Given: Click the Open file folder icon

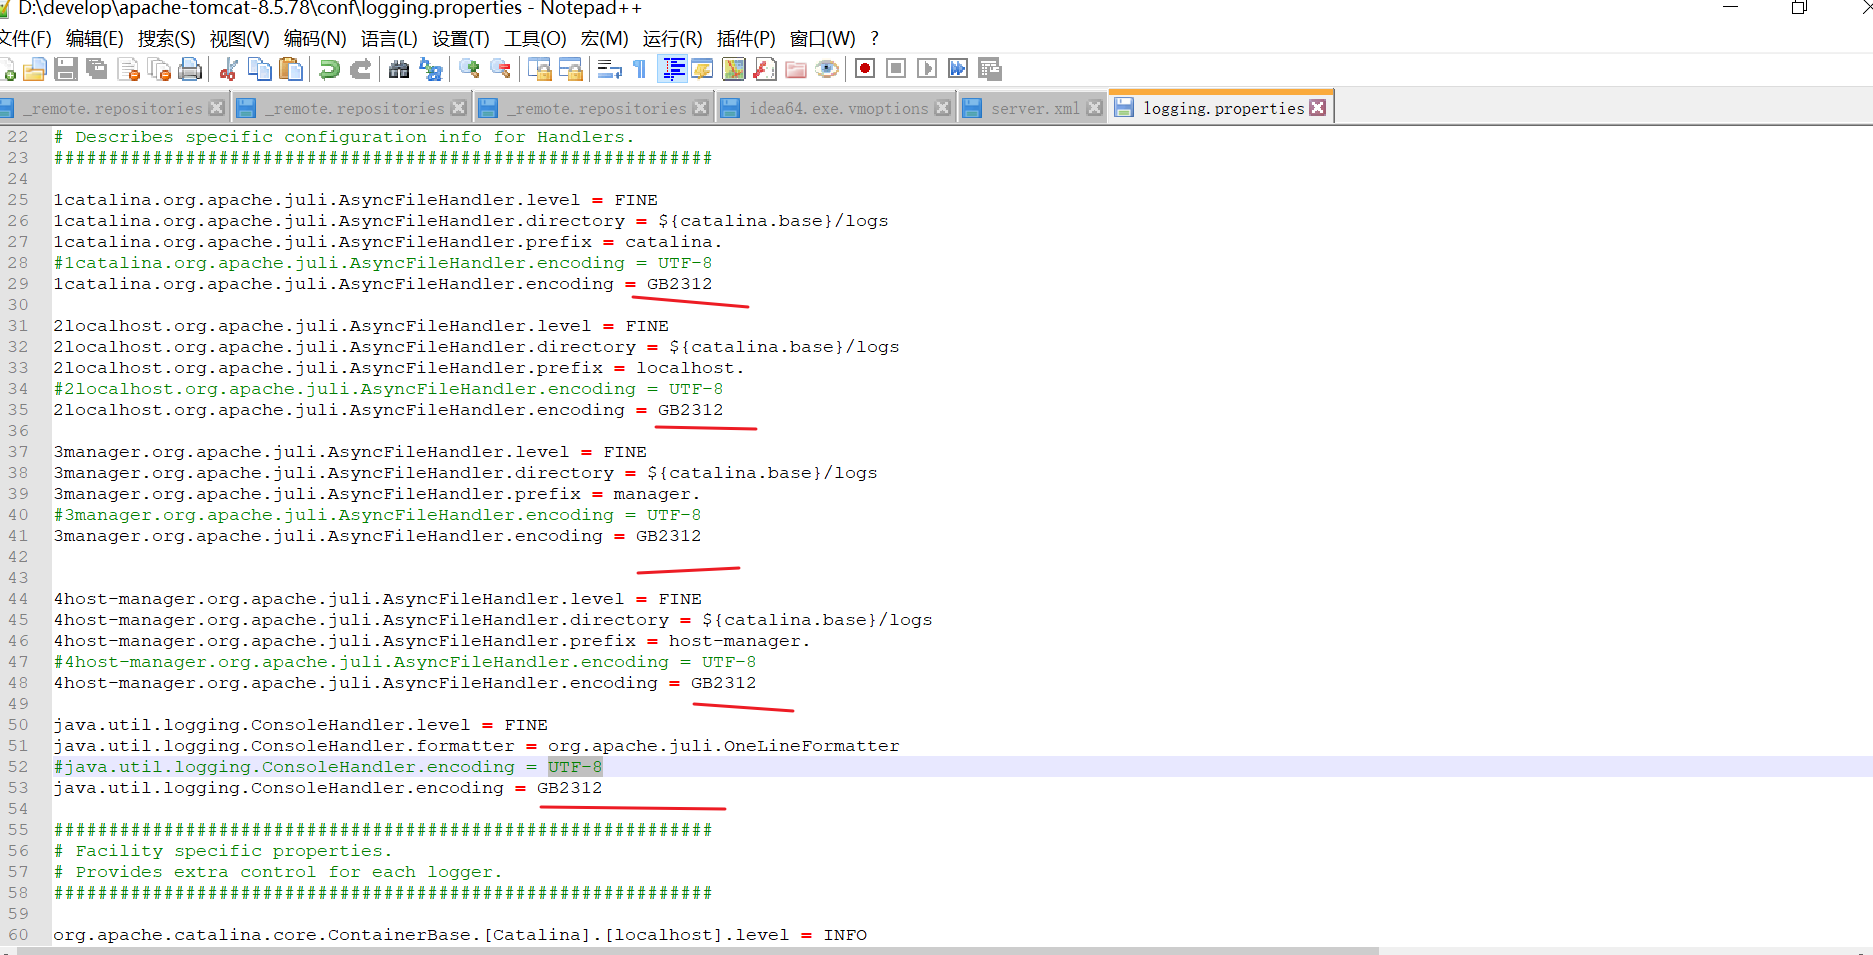Looking at the screenshot, I should click(35, 69).
